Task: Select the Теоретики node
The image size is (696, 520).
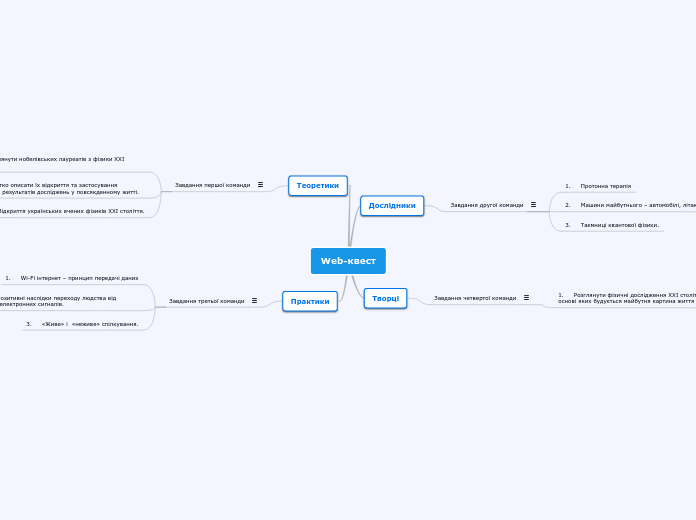Action: pyautogui.click(x=318, y=186)
